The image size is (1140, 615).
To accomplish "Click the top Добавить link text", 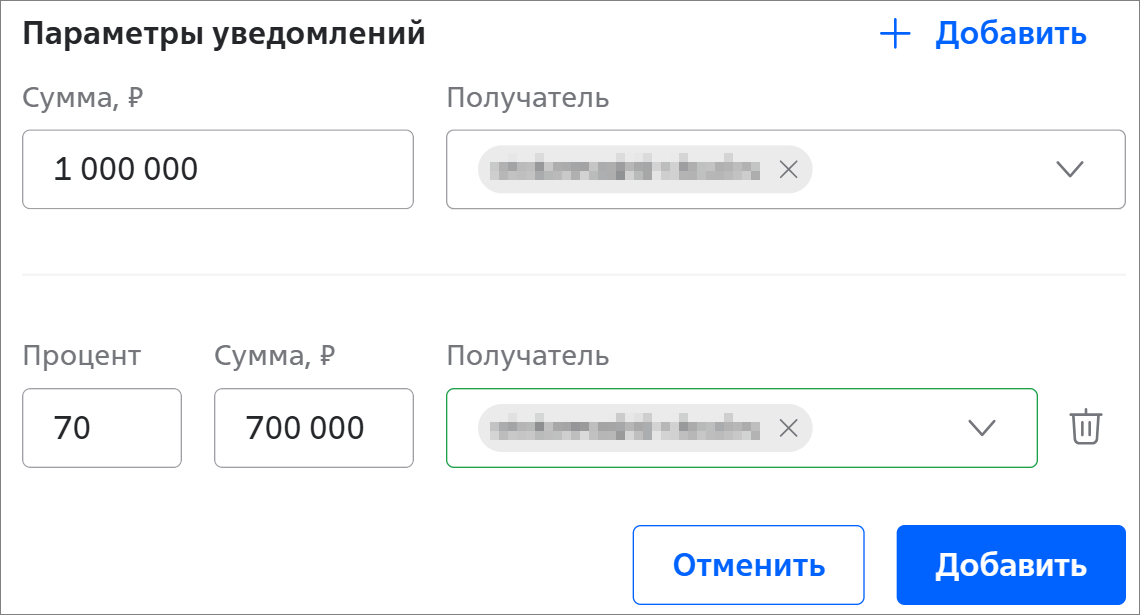I will 1010,34.
